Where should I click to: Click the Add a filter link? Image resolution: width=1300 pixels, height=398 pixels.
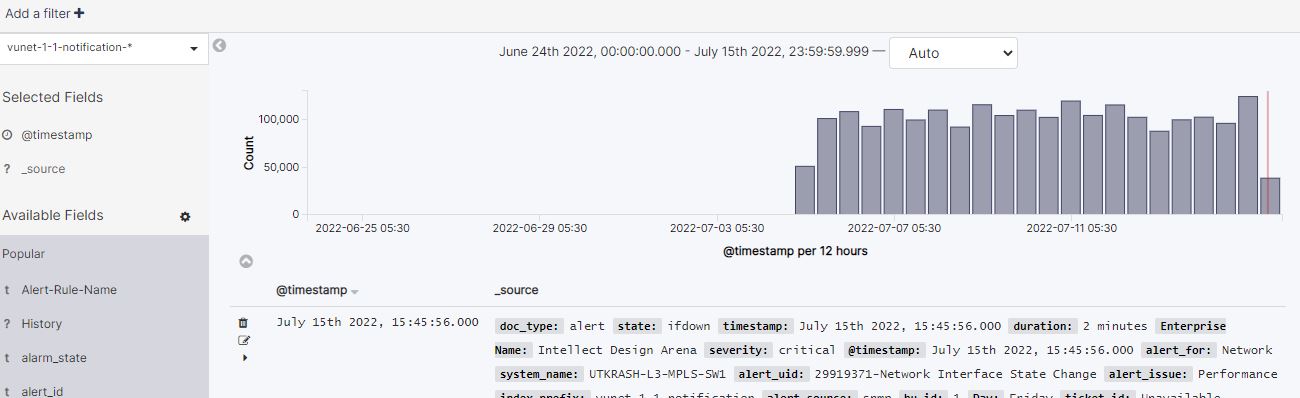tap(38, 14)
